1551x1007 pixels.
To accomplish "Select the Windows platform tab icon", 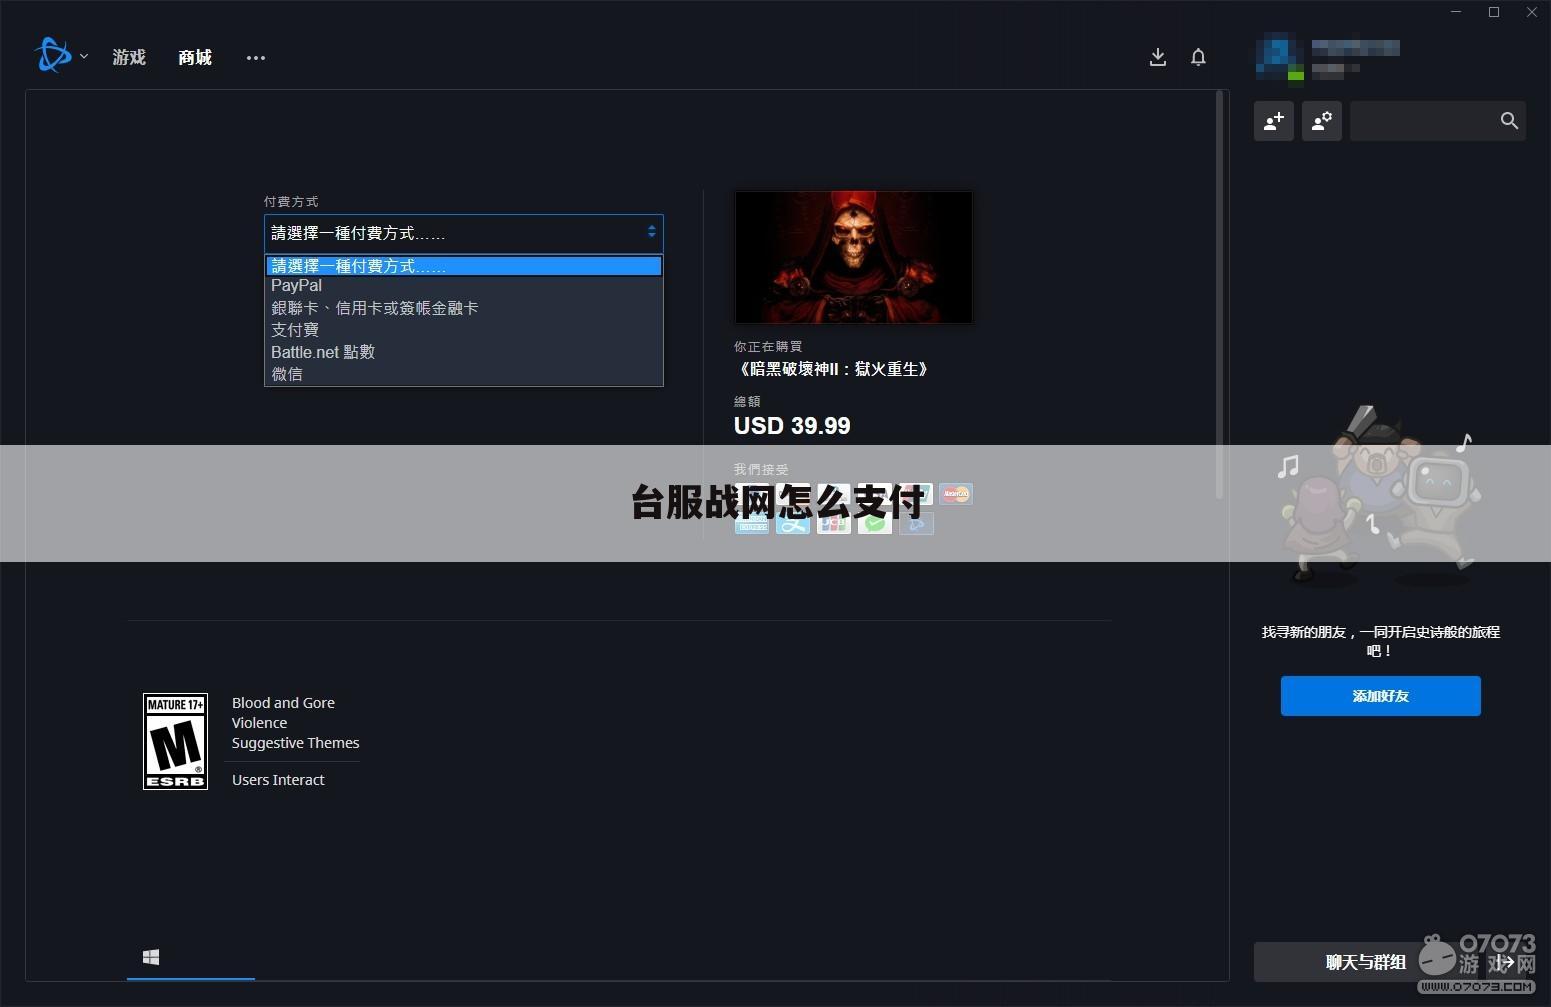I will [151, 957].
